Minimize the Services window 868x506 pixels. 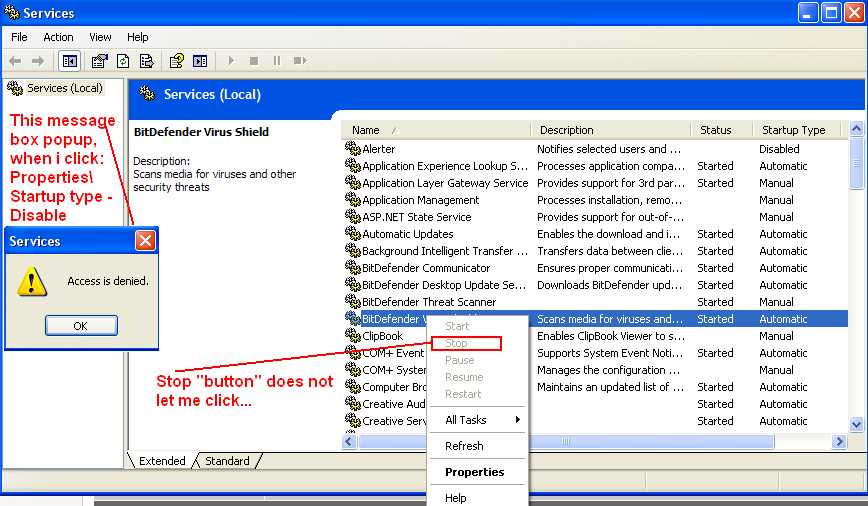tap(808, 12)
